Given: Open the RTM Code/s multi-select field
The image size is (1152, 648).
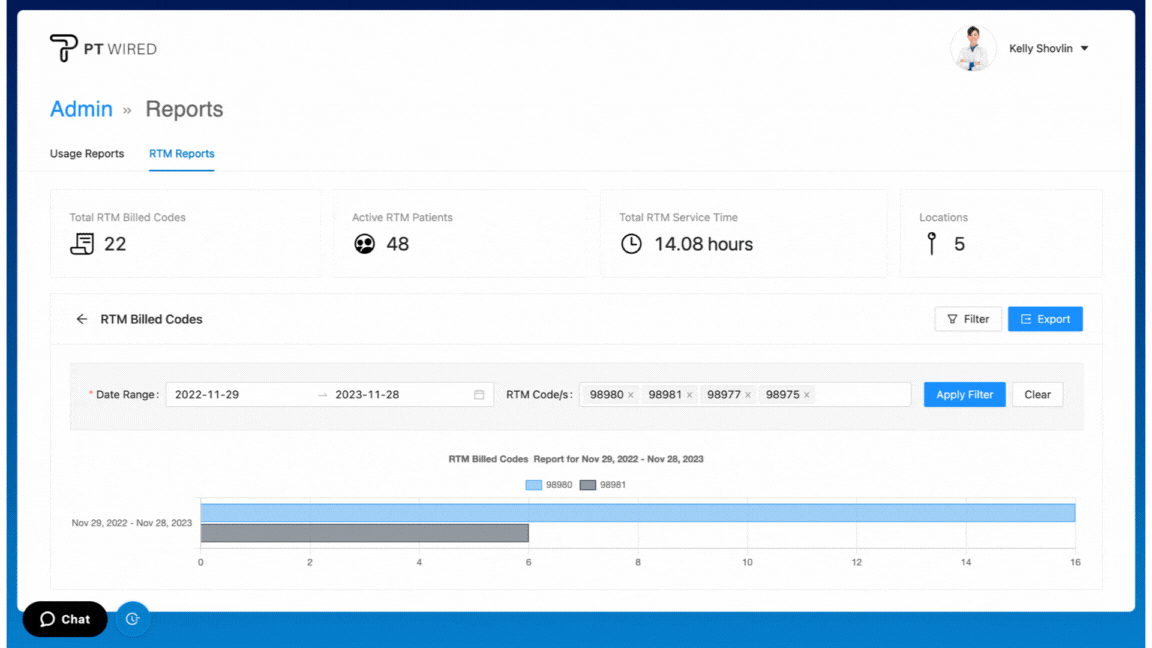Looking at the screenshot, I should coord(860,395).
